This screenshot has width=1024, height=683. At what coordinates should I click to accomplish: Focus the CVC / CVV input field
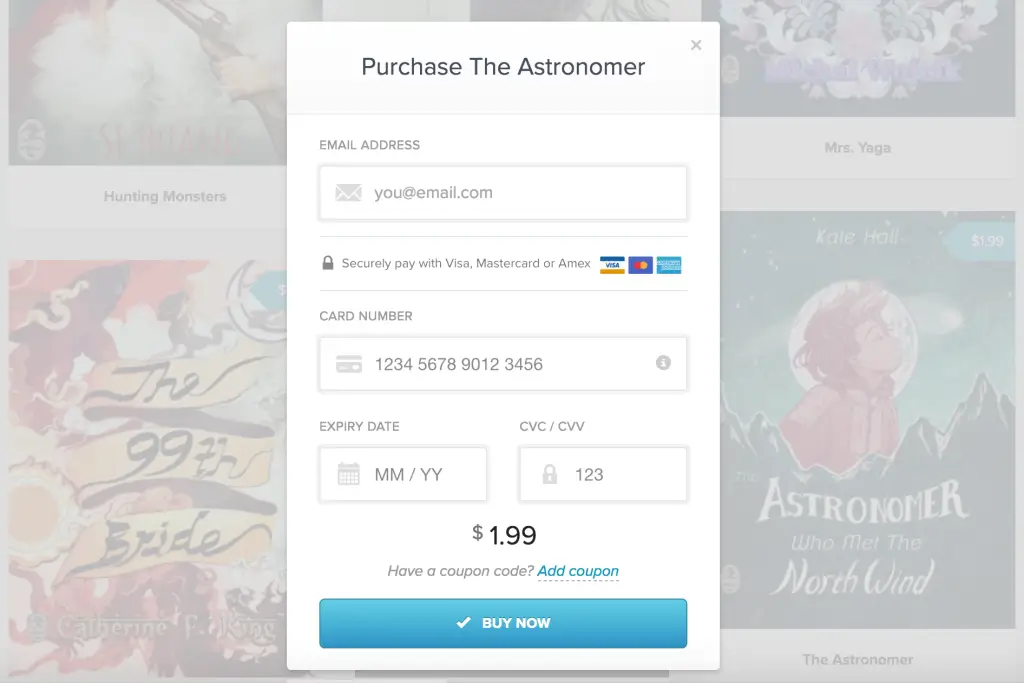[620, 474]
